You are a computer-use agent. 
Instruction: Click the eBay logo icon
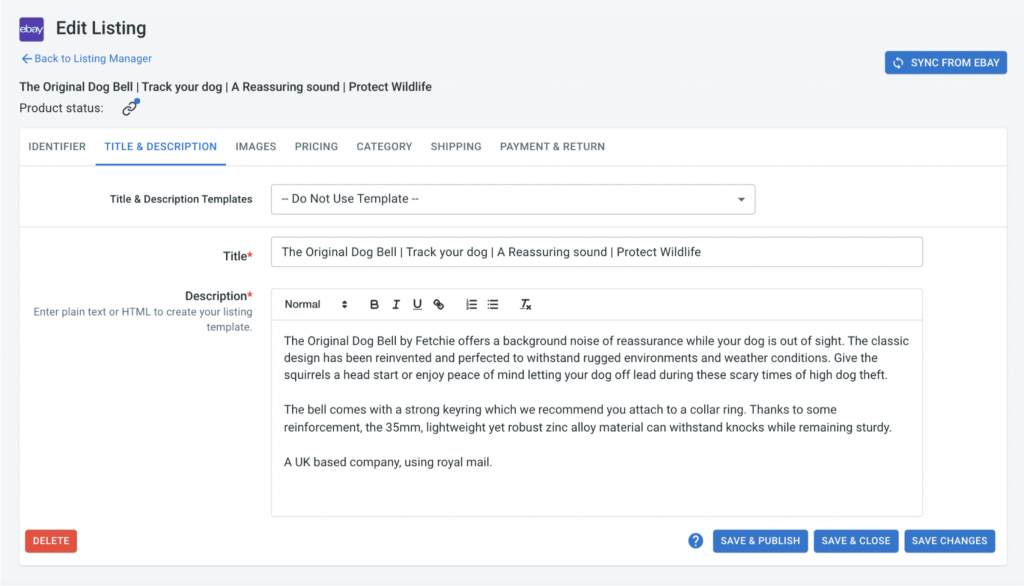(x=31, y=29)
